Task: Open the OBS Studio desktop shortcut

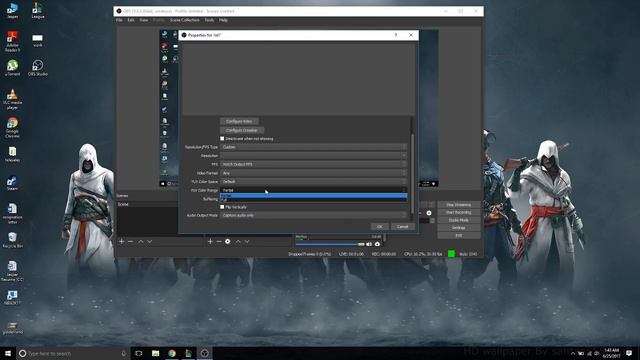Action: [x=38, y=68]
